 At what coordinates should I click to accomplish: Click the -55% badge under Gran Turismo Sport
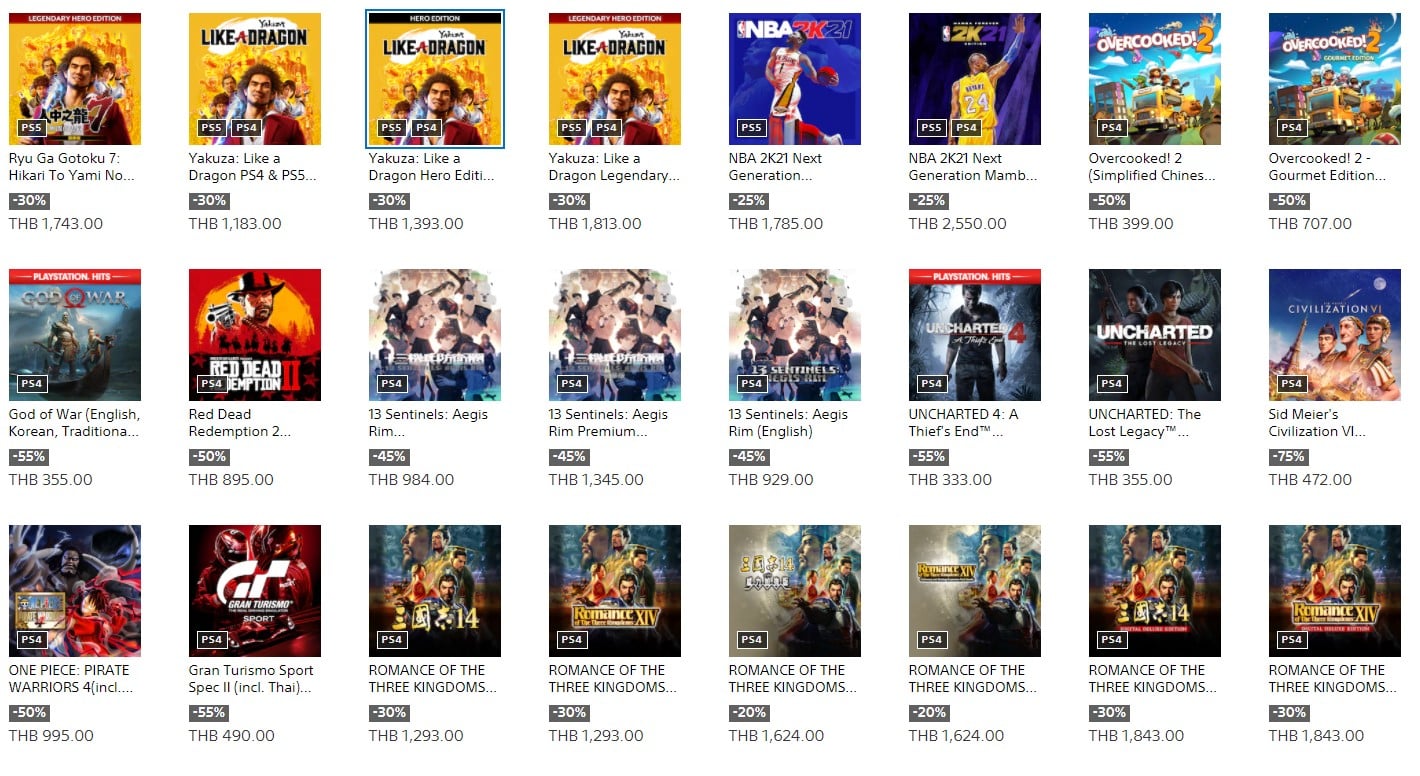pyautogui.click(x=208, y=713)
